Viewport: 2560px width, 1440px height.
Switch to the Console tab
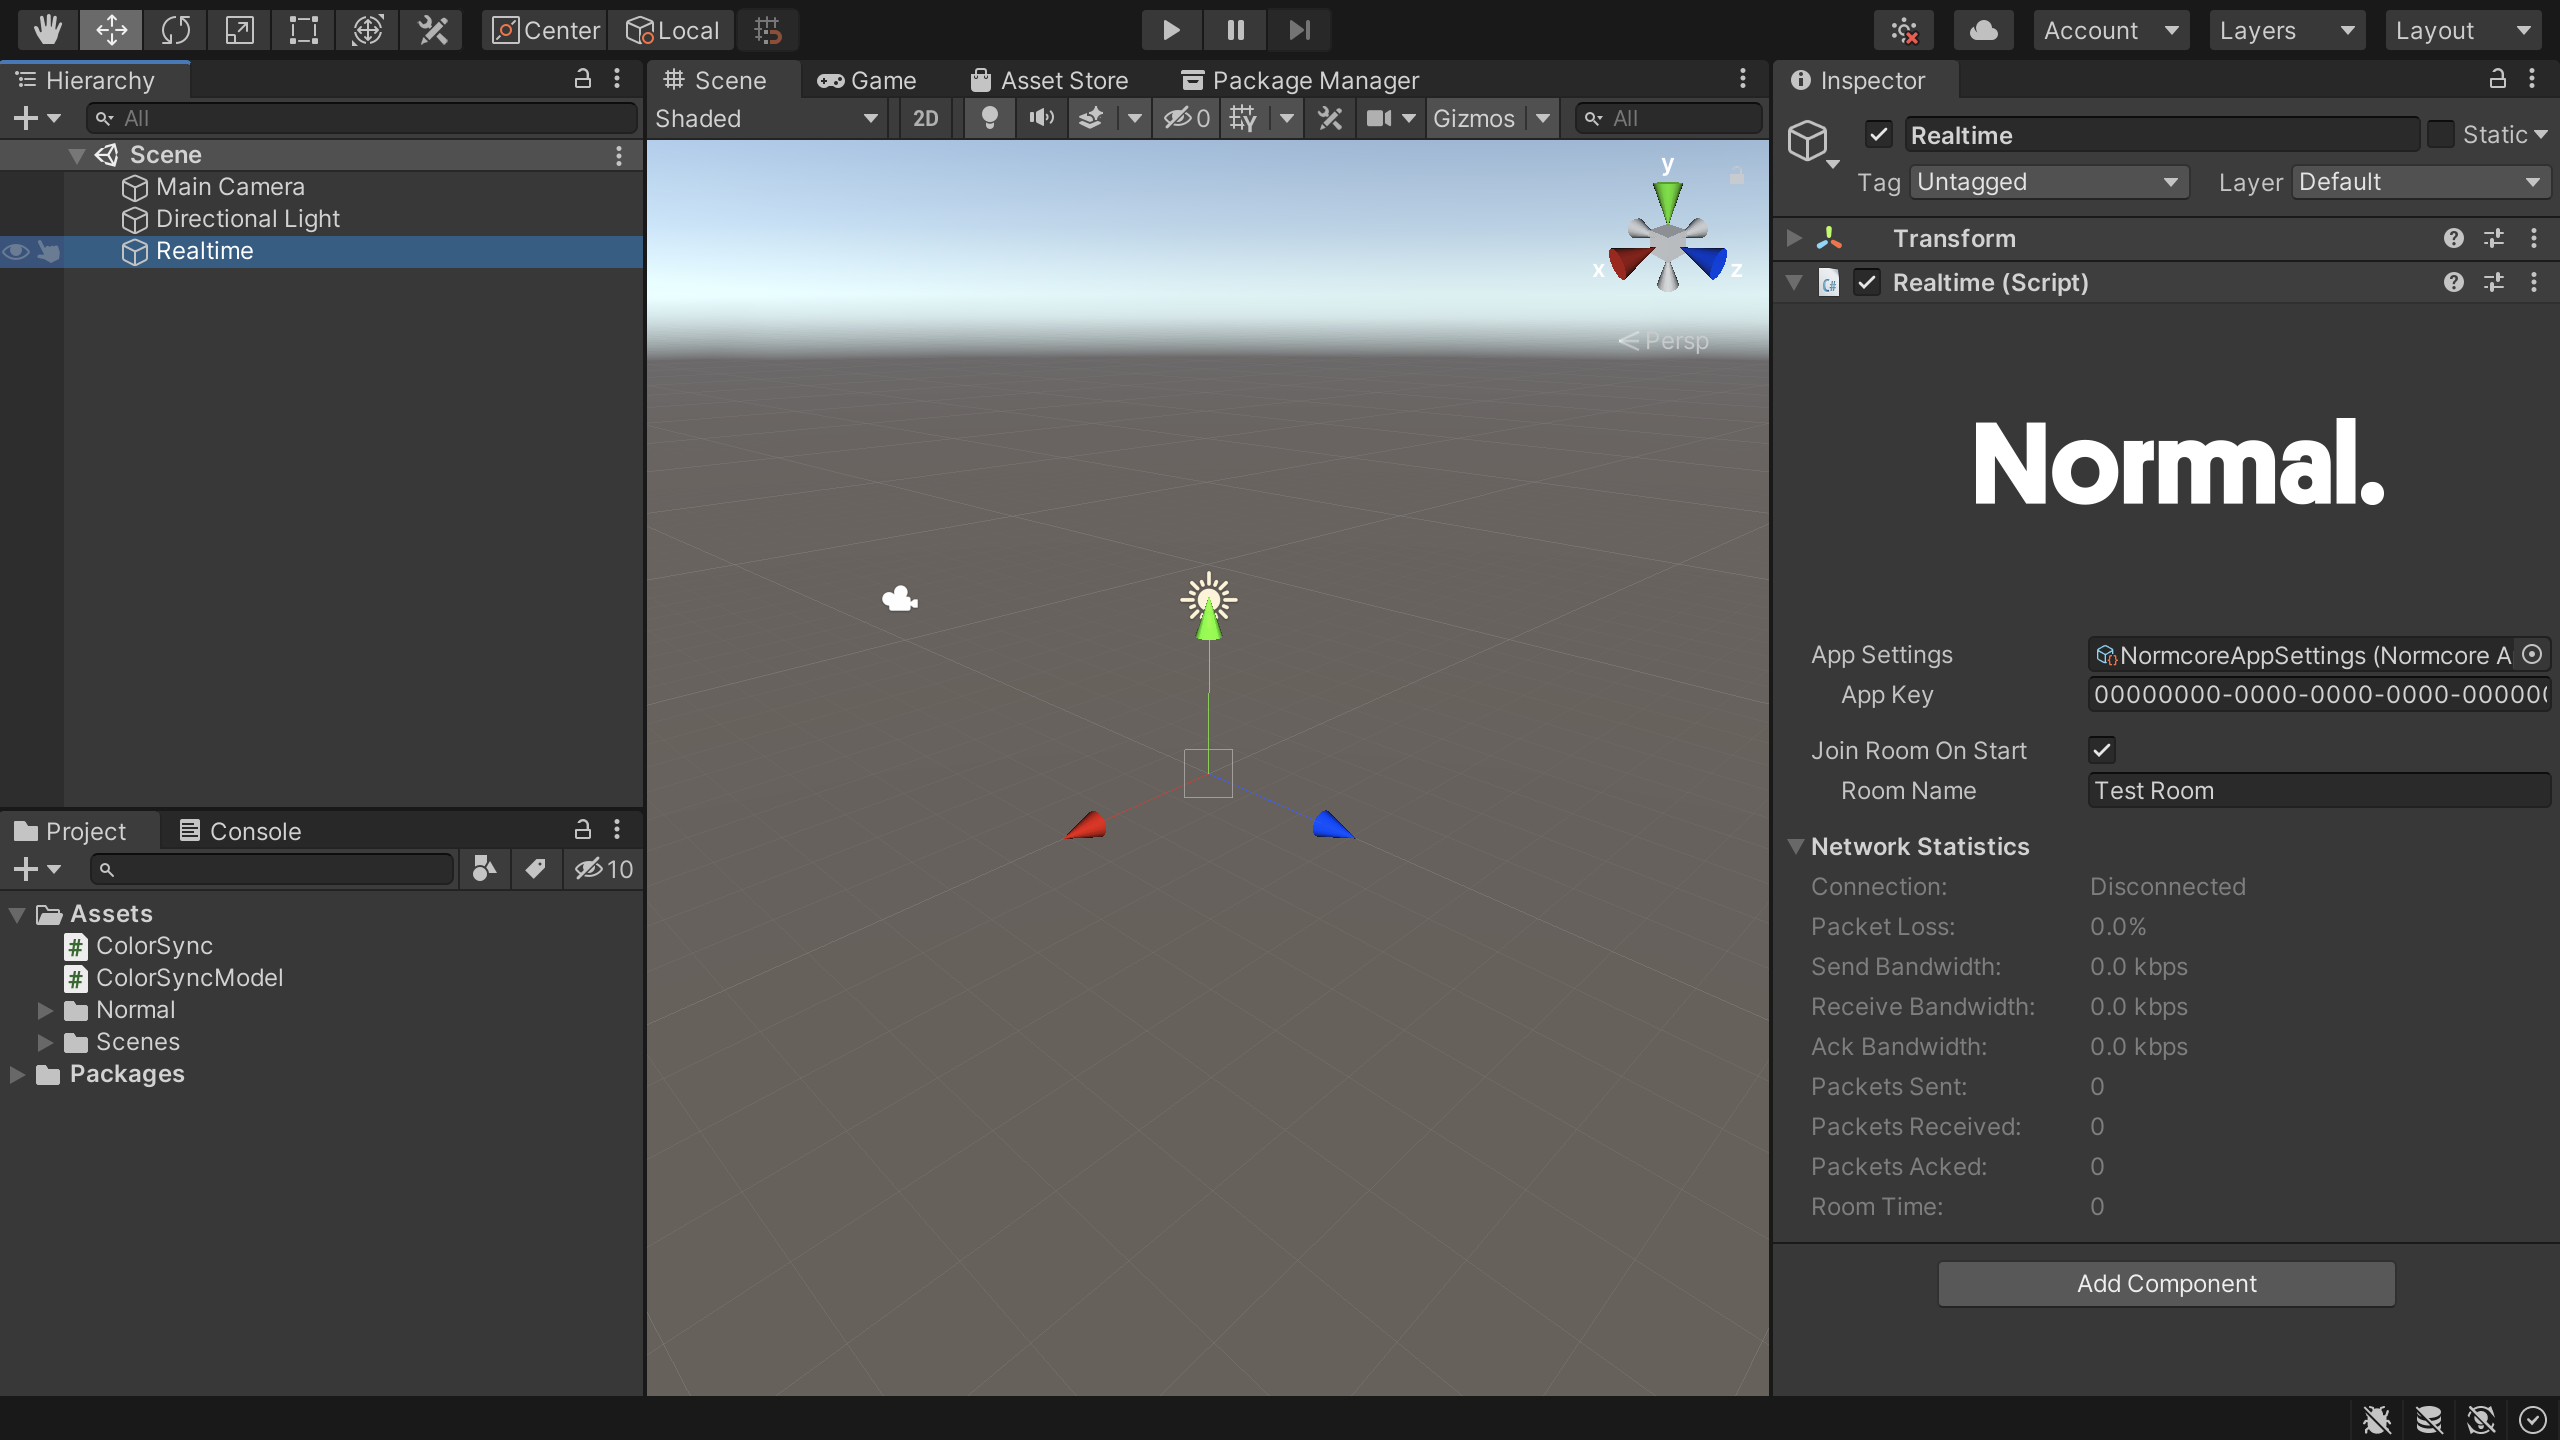(x=240, y=831)
